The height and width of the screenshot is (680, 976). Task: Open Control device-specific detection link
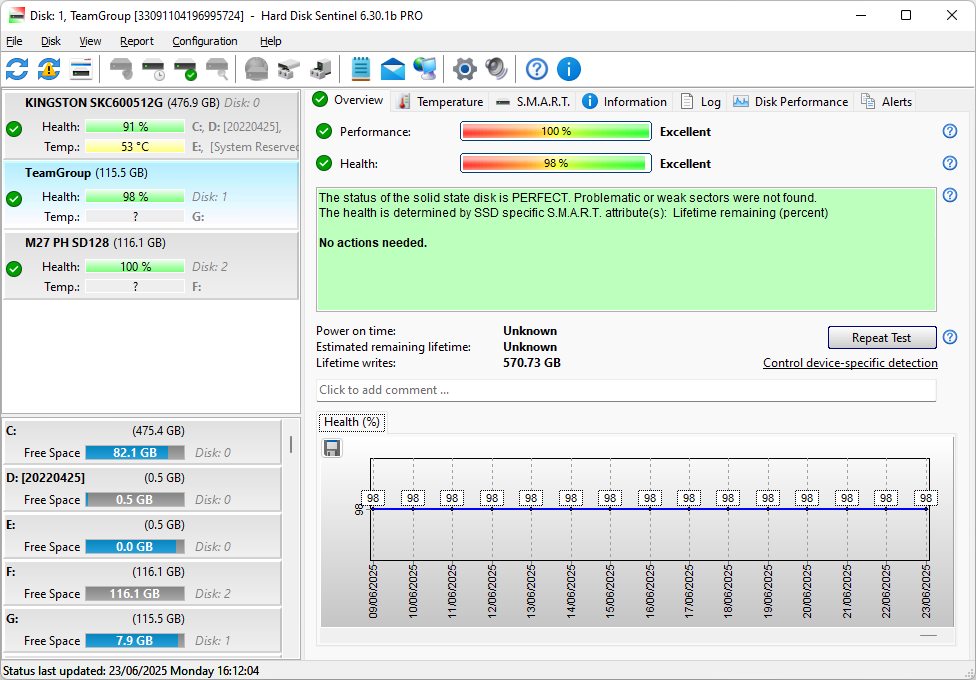pos(850,363)
